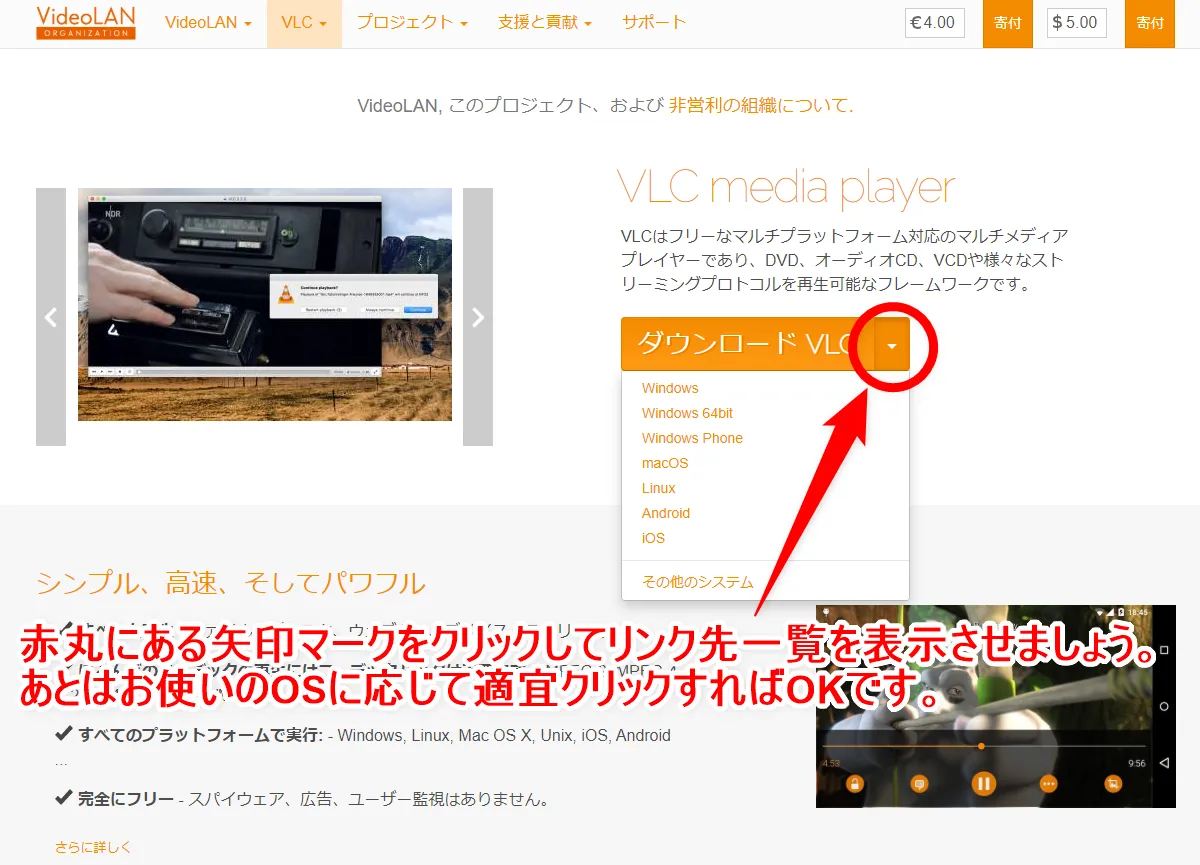Click the VLC media player heading
The image size is (1200, 865).
tap(786, 188)
